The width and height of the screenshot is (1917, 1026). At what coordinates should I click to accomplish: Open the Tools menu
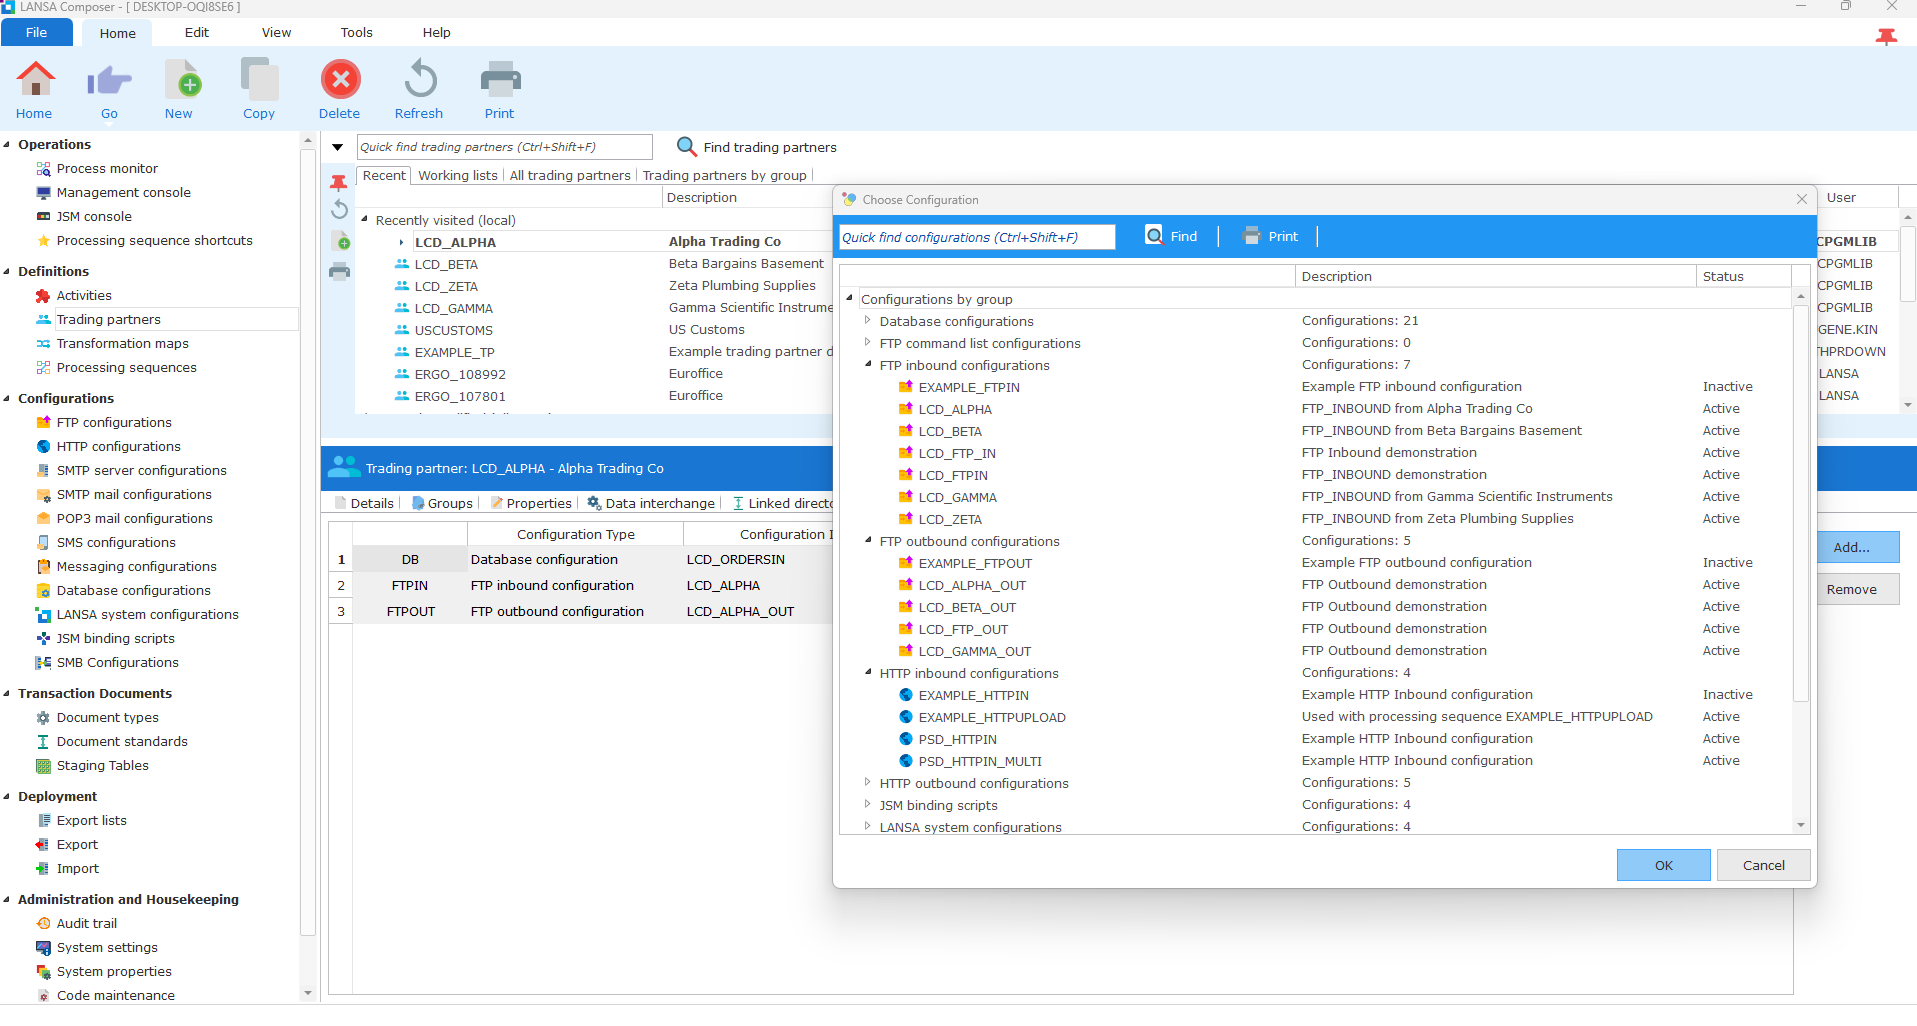tap(356, 32)
